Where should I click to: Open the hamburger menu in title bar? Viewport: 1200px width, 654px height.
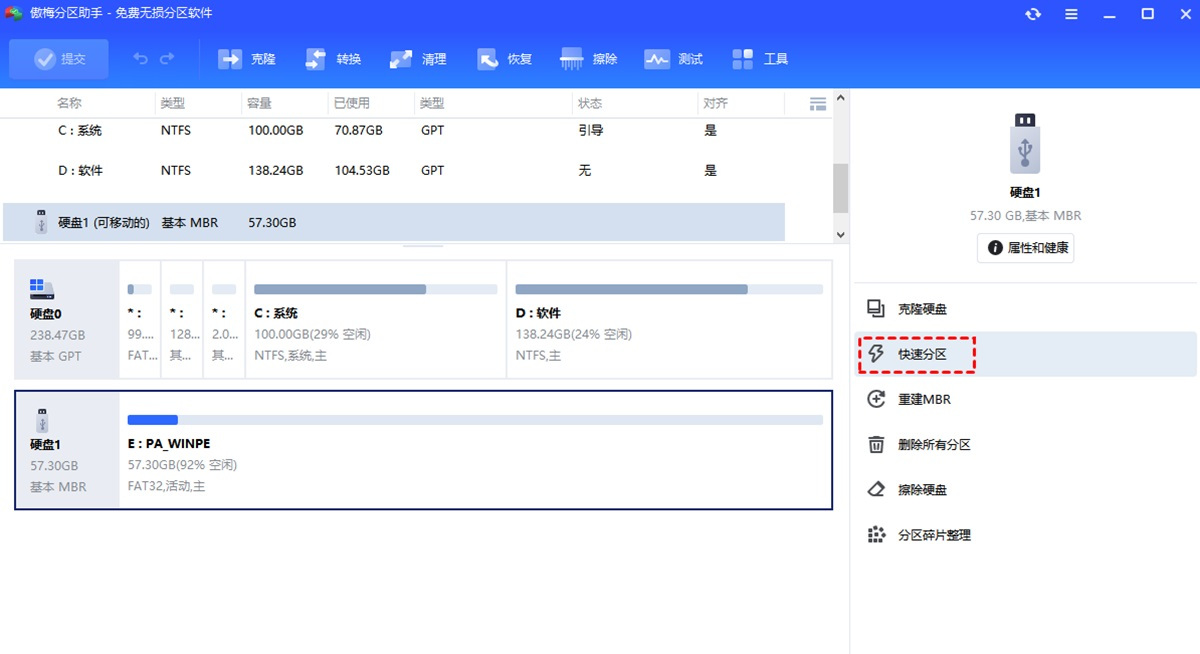[x=1071, y=14]
